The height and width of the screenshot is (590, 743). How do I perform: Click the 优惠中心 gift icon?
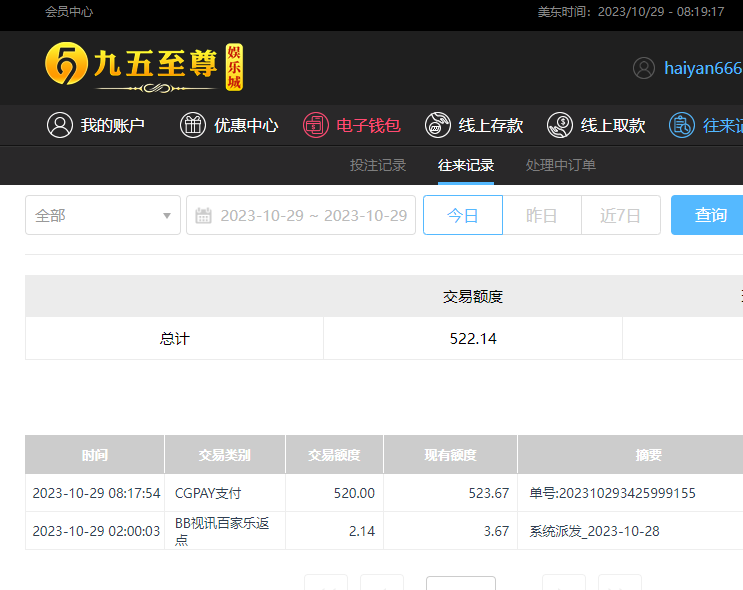[193, 125]
